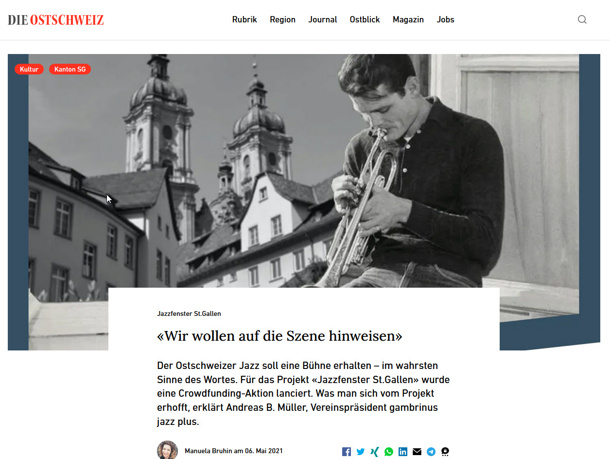Select the Kanton SG tag
The width and height of the screenshot is (610, 459).
[x=70, y=69]
